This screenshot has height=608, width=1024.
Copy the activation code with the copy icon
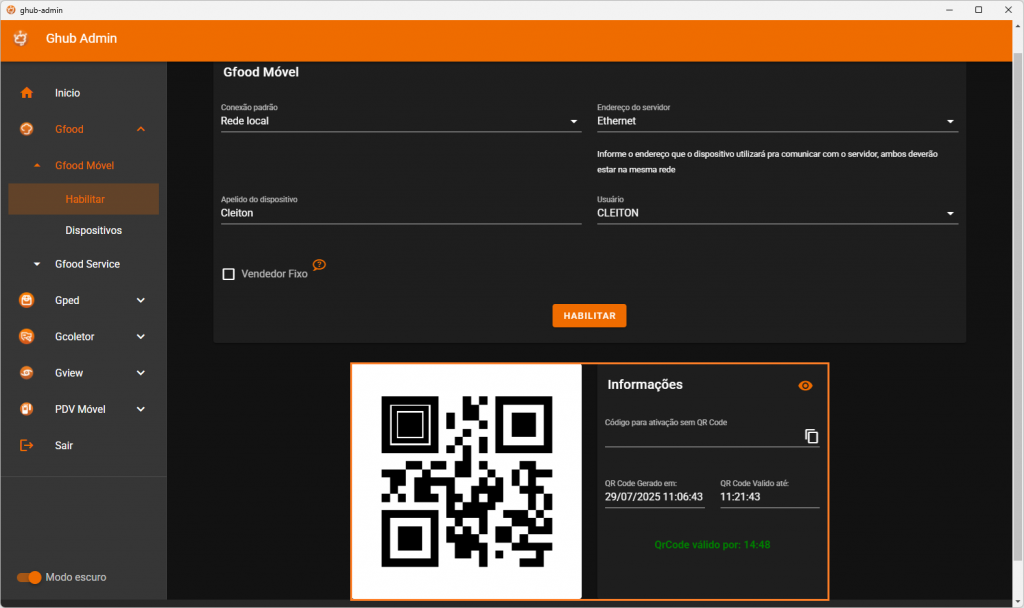811,436
